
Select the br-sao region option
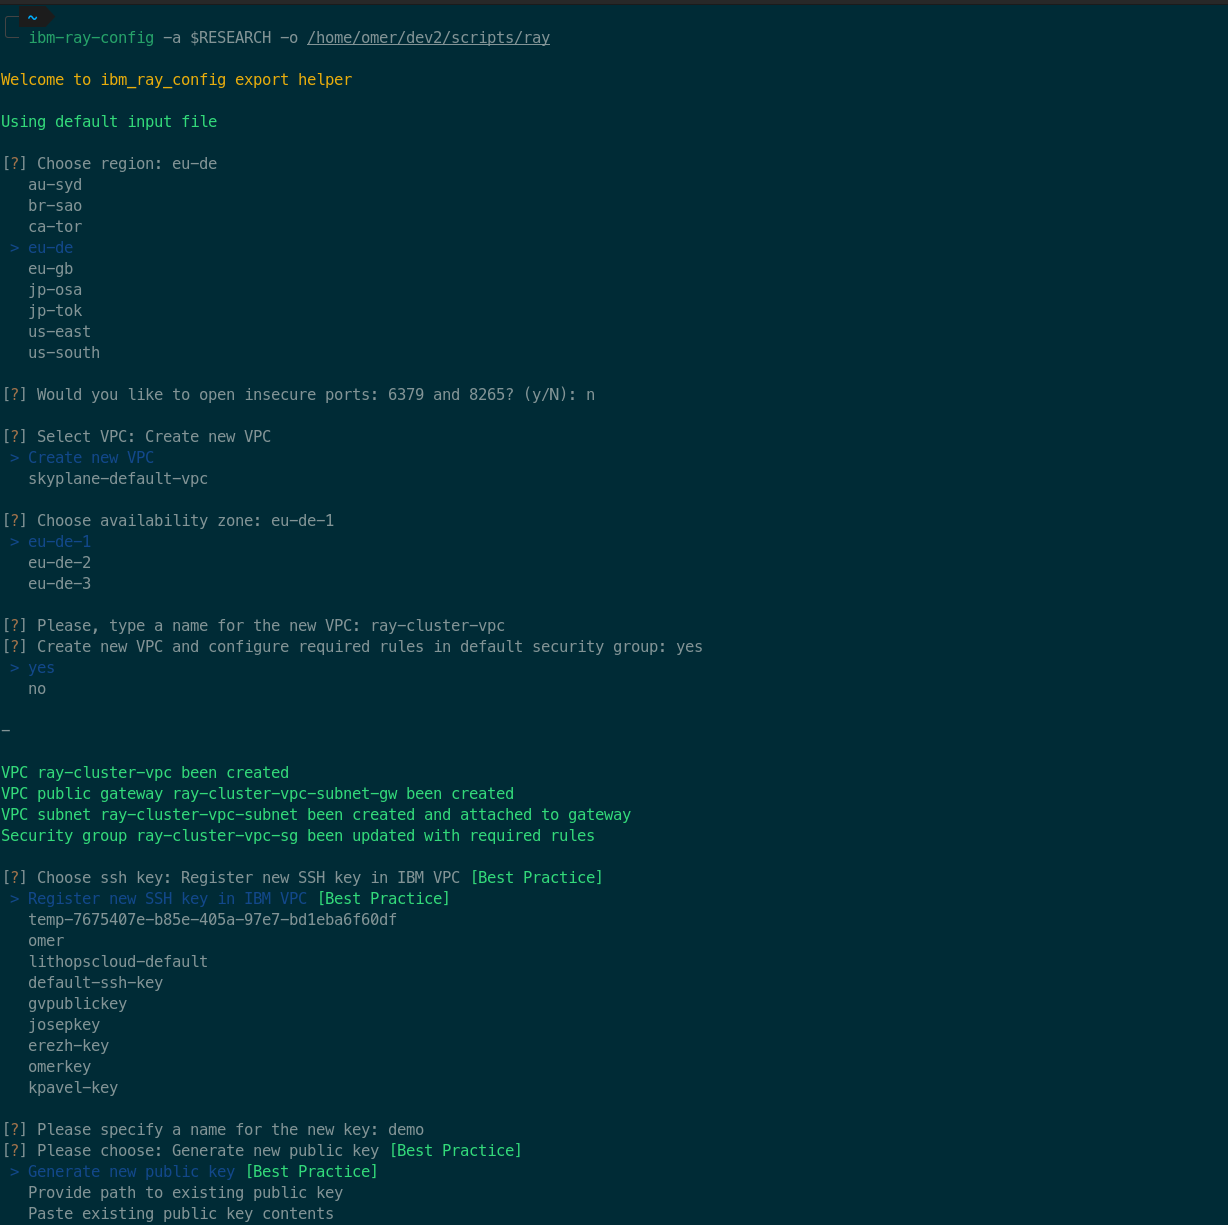click(55, 206)
